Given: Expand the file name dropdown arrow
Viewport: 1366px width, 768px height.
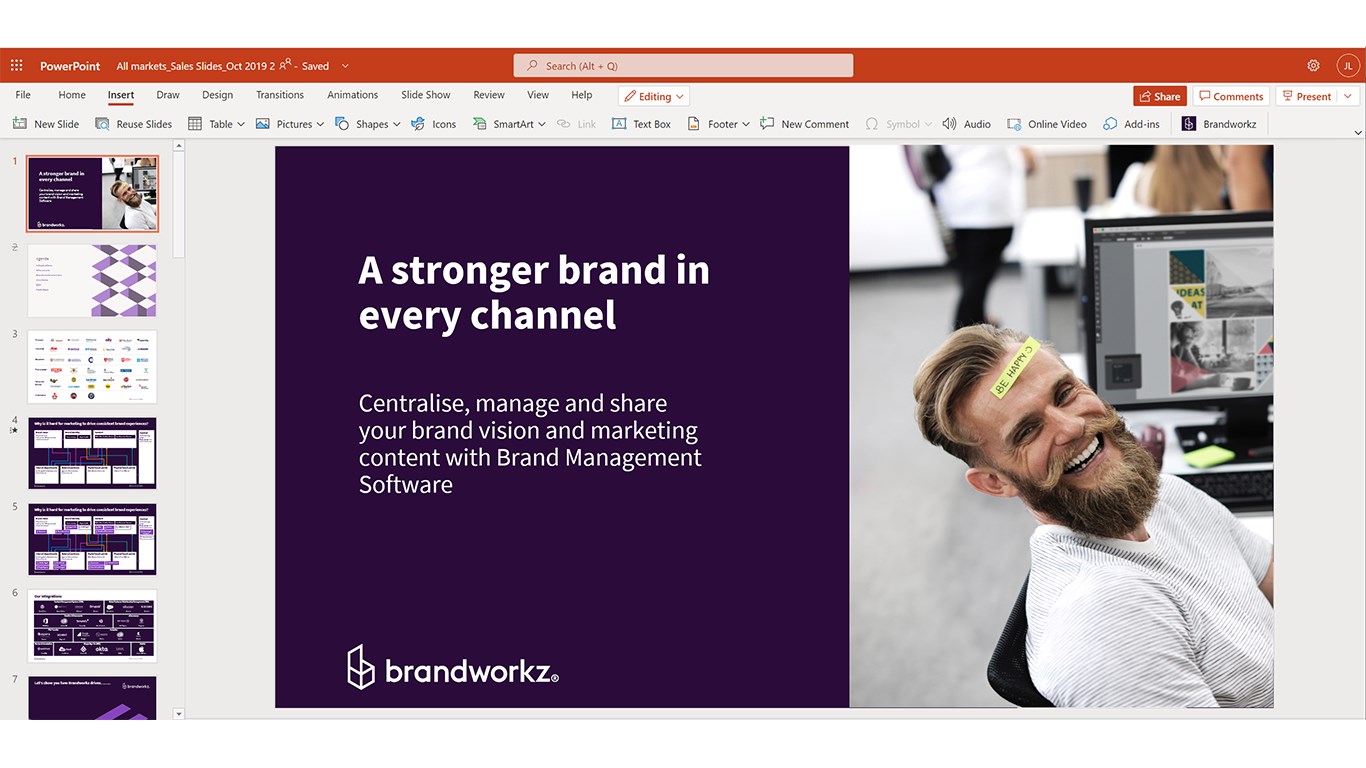Looking at the screenshot, I should [345, 66].
